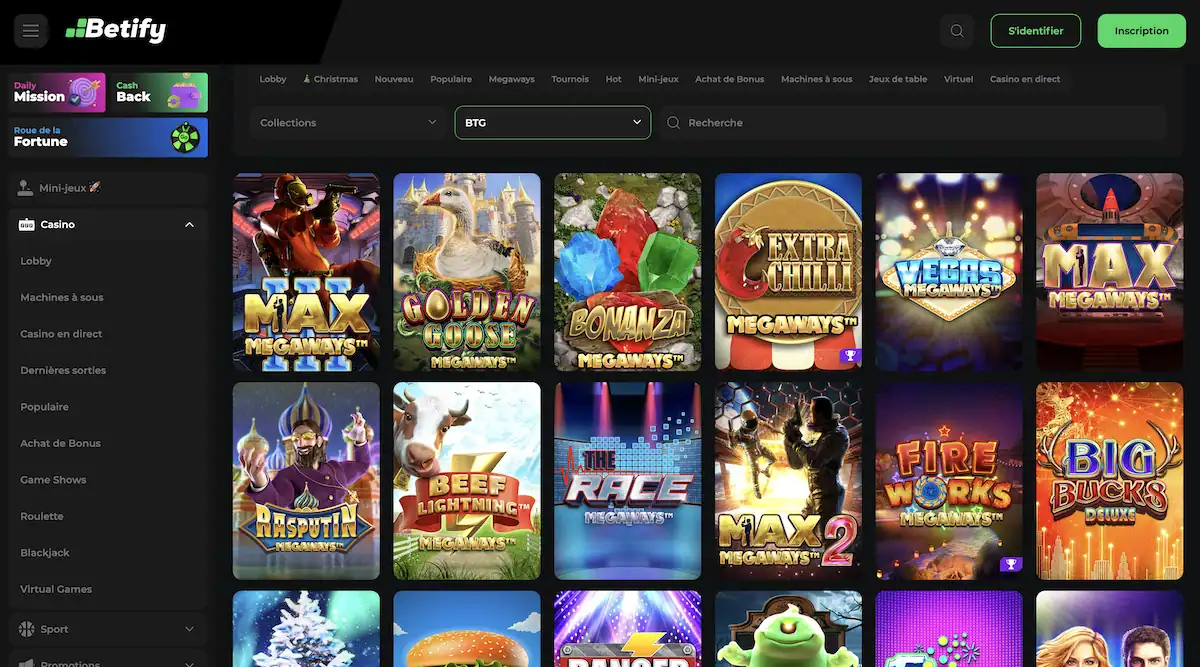The image size is (1200, 667).
Task: Collapse the Casino sidebar section
Action: click(x=190, y=225)
